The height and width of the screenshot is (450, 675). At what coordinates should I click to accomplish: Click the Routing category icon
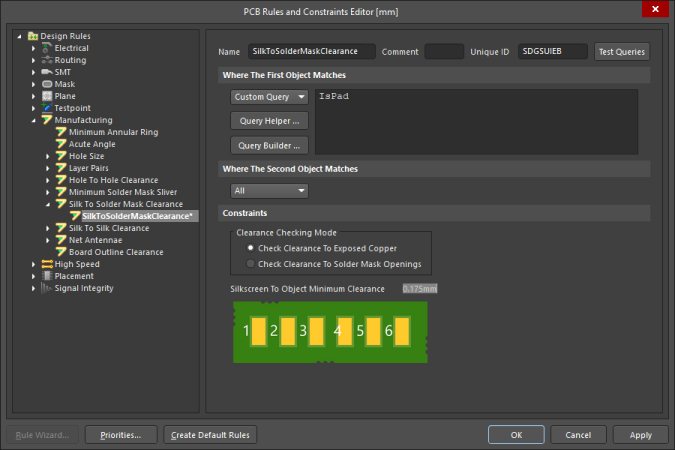(47, 60)
